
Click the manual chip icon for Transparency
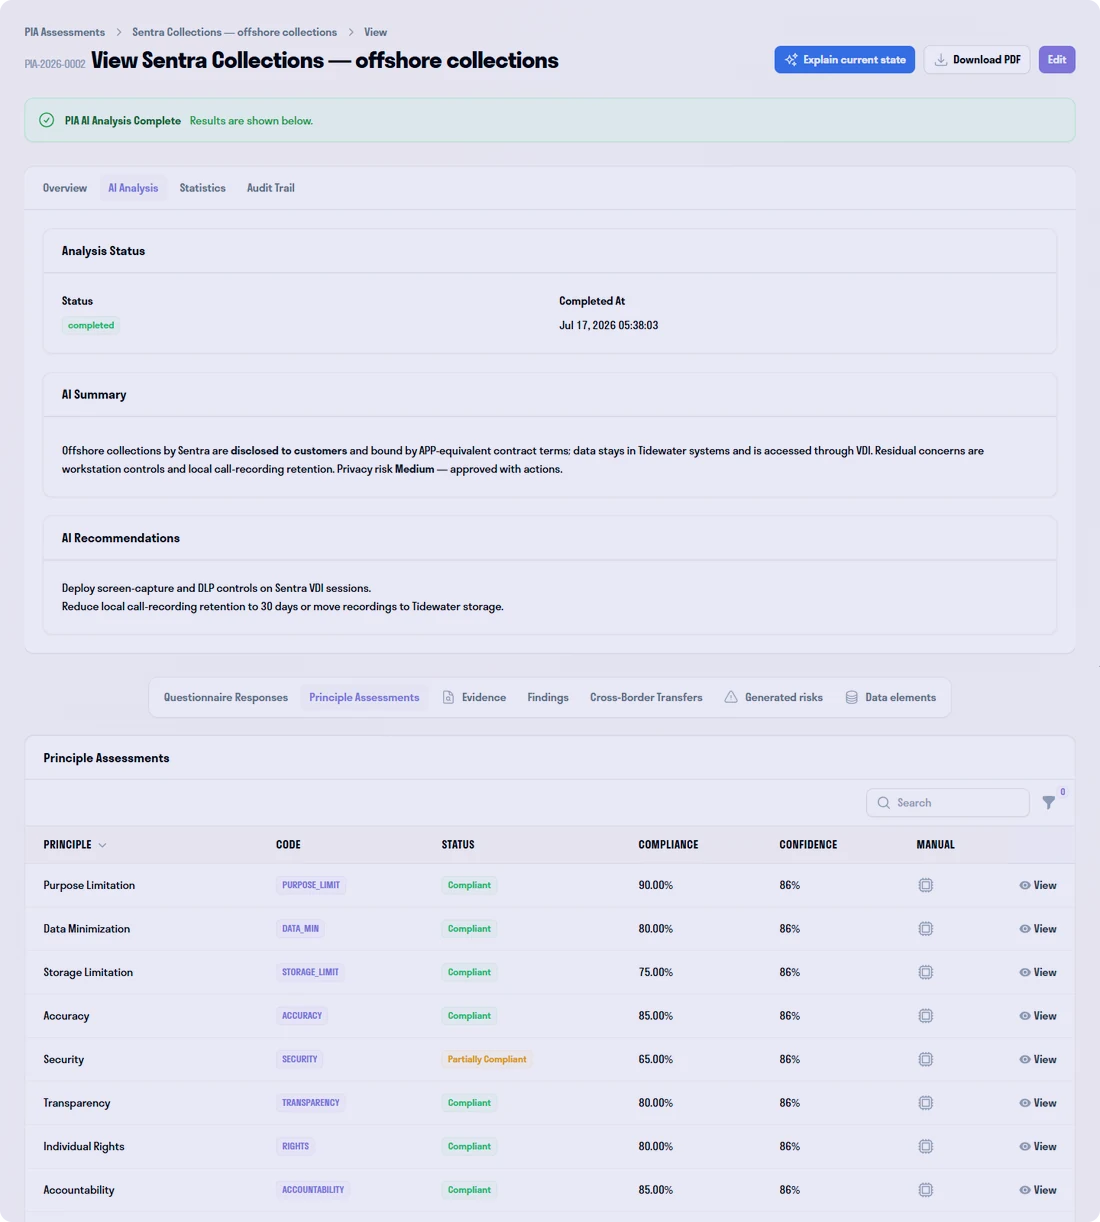point(926,1103)
